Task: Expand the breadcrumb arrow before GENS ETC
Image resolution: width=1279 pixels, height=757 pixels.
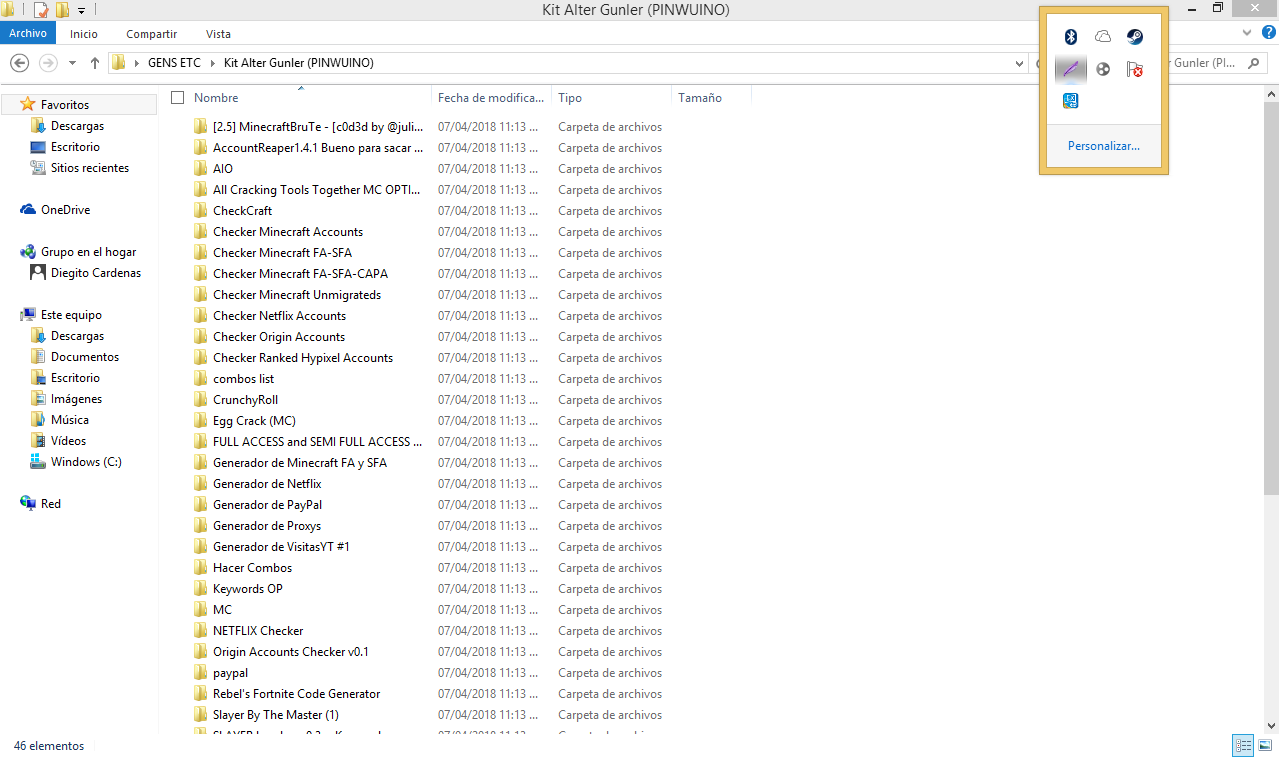Action: point(136,63)
